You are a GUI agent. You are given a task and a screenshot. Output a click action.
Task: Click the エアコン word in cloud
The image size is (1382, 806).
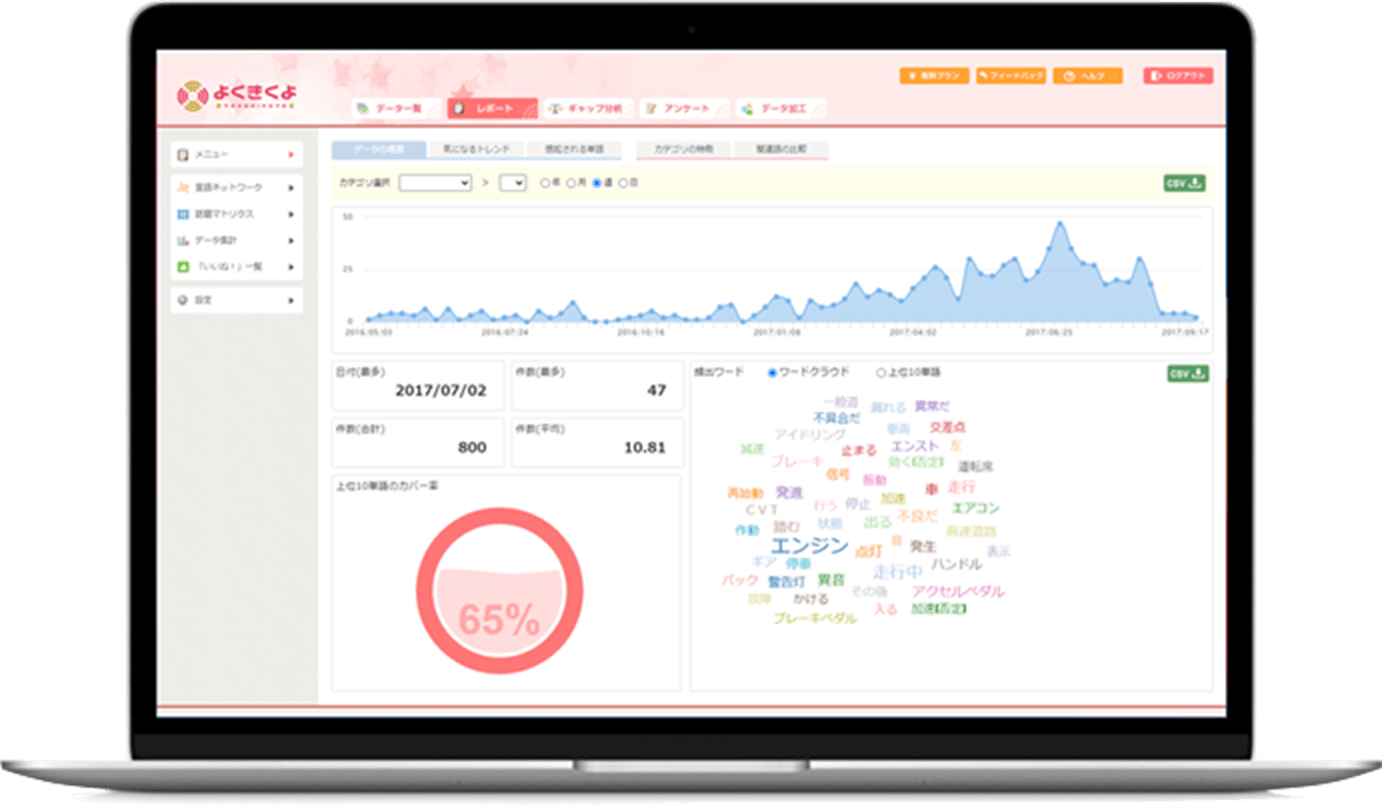(975, 508)
